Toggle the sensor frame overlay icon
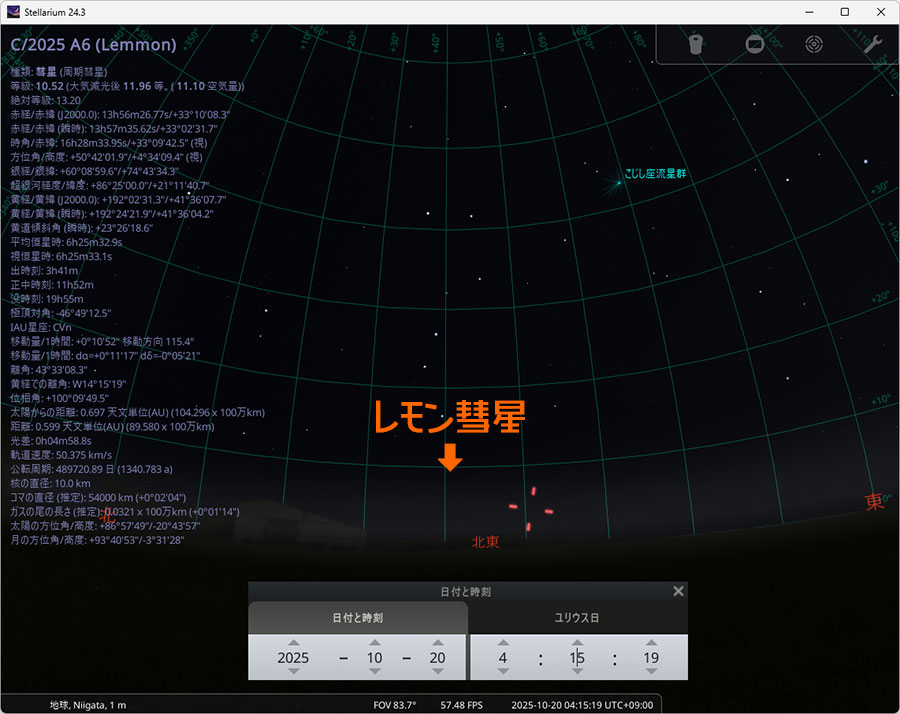 pyautogui.click(x=755, y=44)
